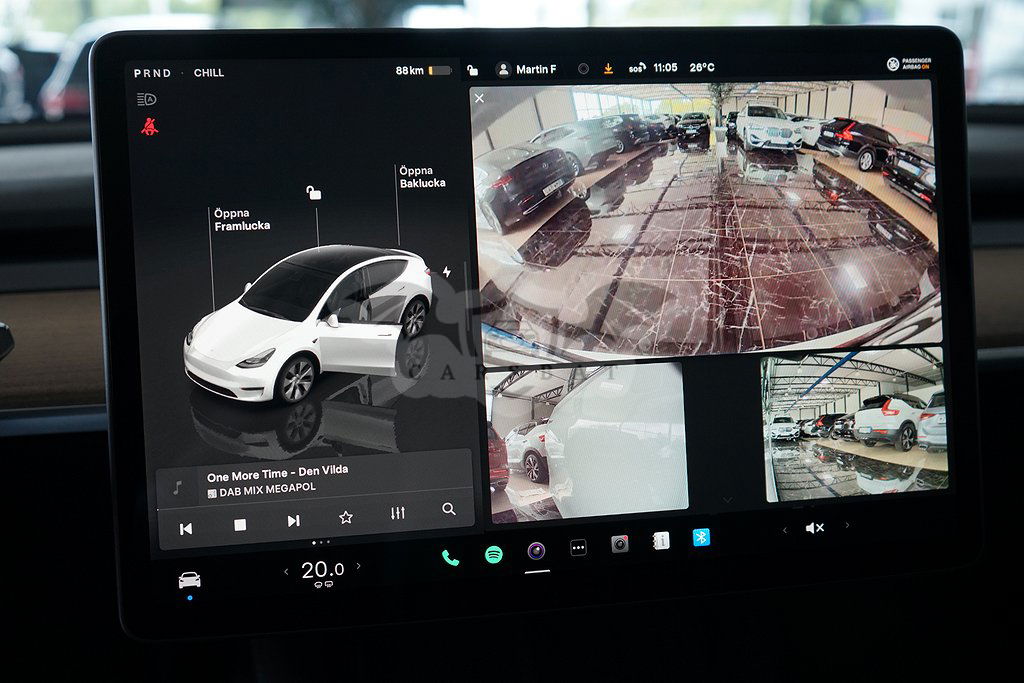Tap the charge port lightning icon
Screen dimensions: 1024x683
[447, 272]
